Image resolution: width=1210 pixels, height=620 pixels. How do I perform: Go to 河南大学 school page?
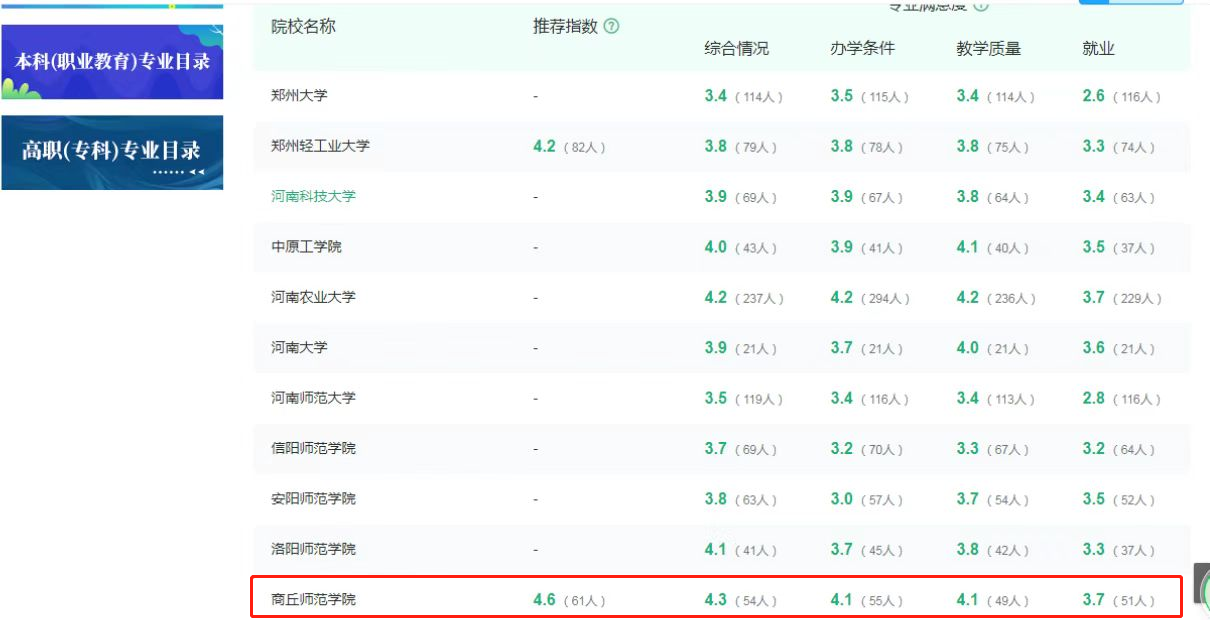pyautogui.click(x=299, y=348)
